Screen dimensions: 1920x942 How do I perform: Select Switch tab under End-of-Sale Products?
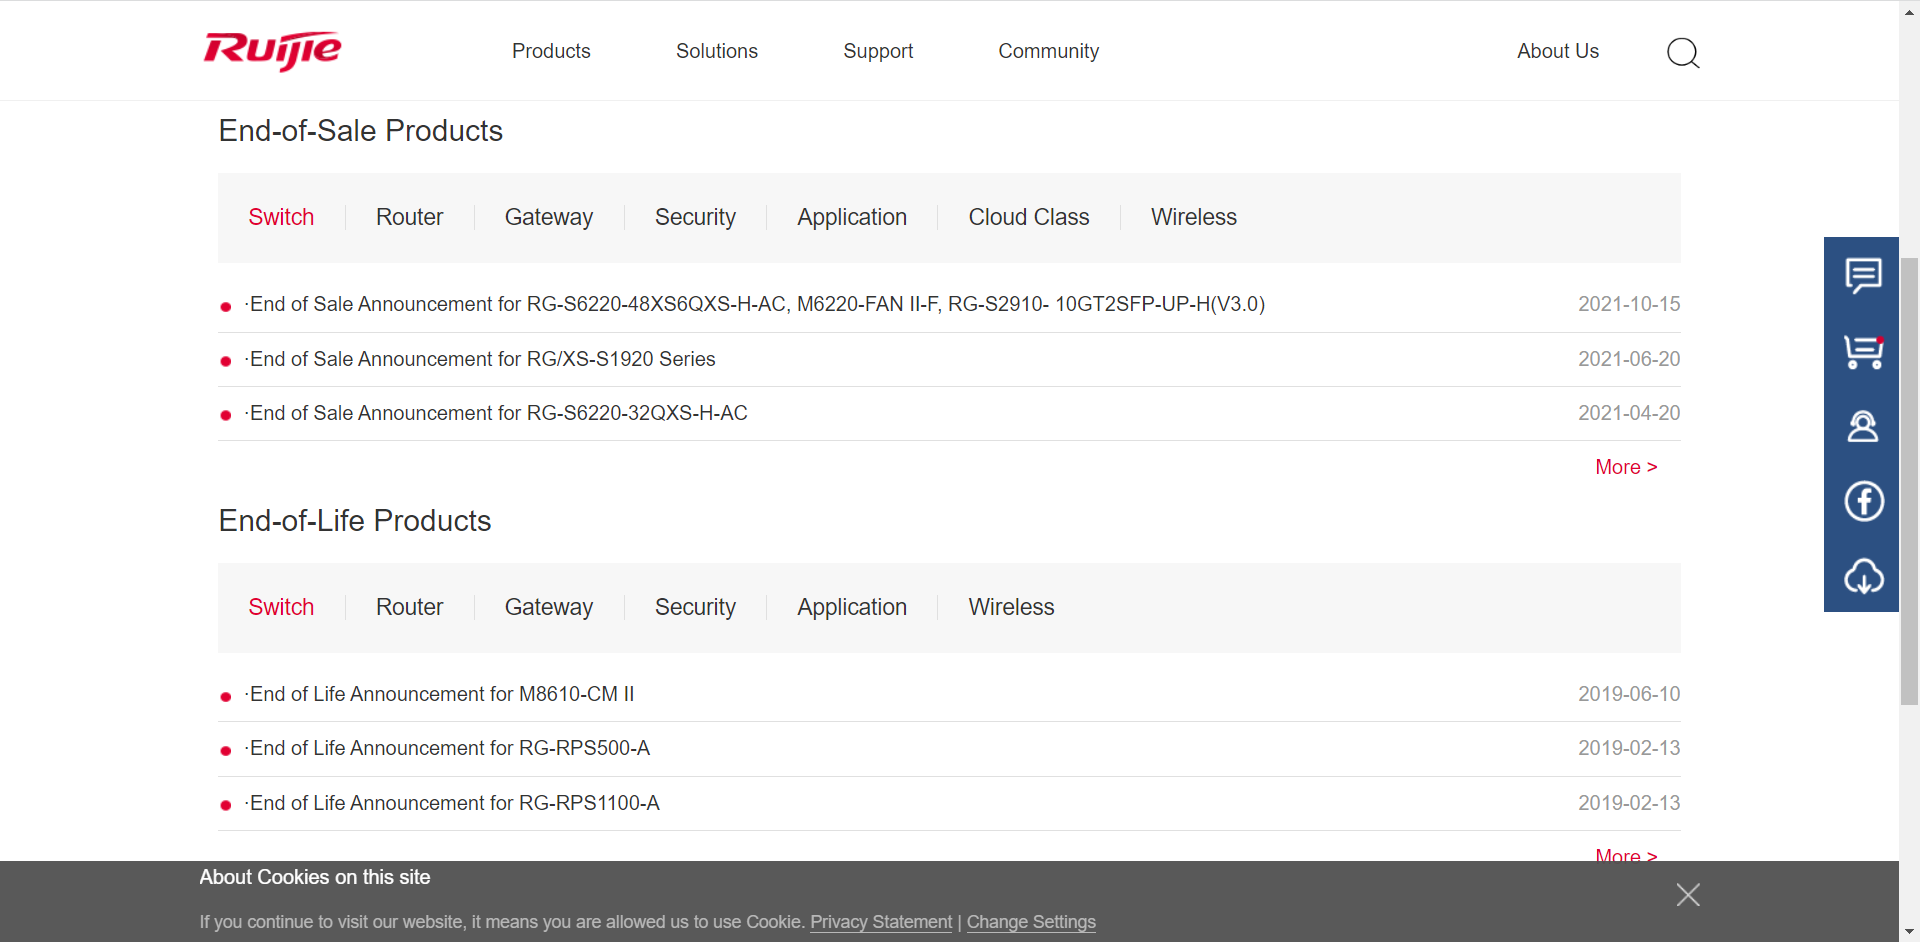pyautogui.click(x=281, y=217)
